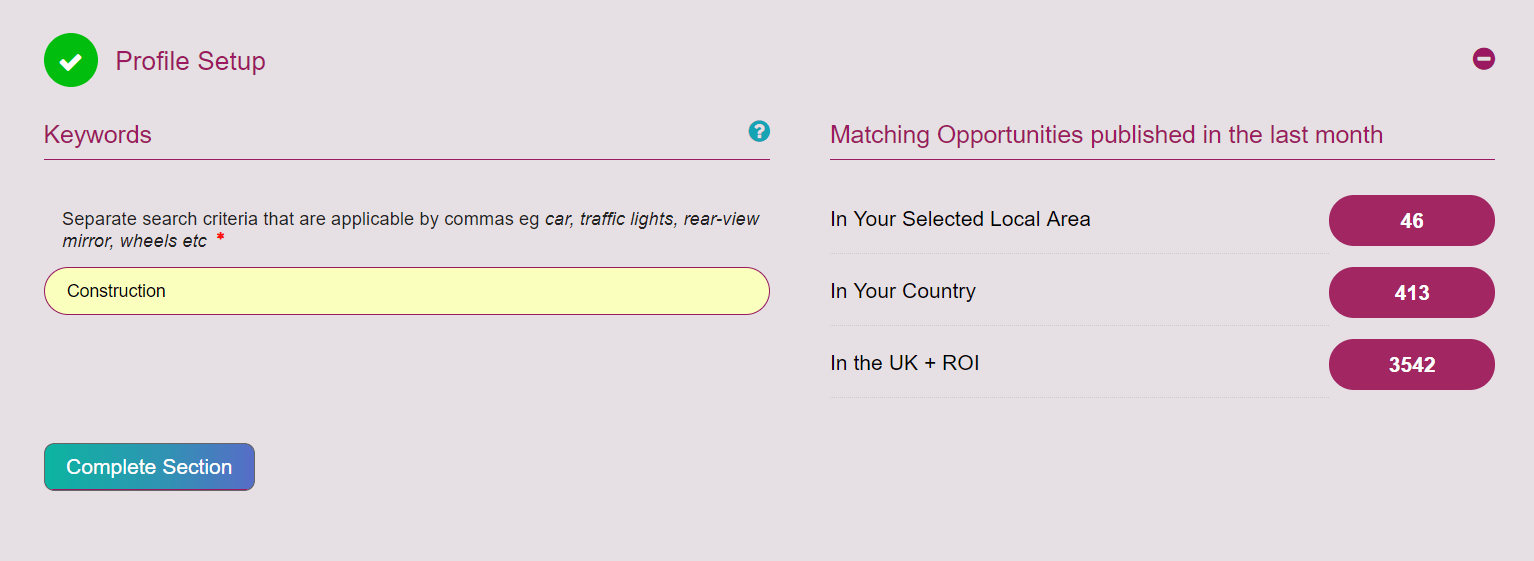1534x561 pixels.
Task: Click the italic 'car, traffic lights' example text
Action: click(609, 219)
